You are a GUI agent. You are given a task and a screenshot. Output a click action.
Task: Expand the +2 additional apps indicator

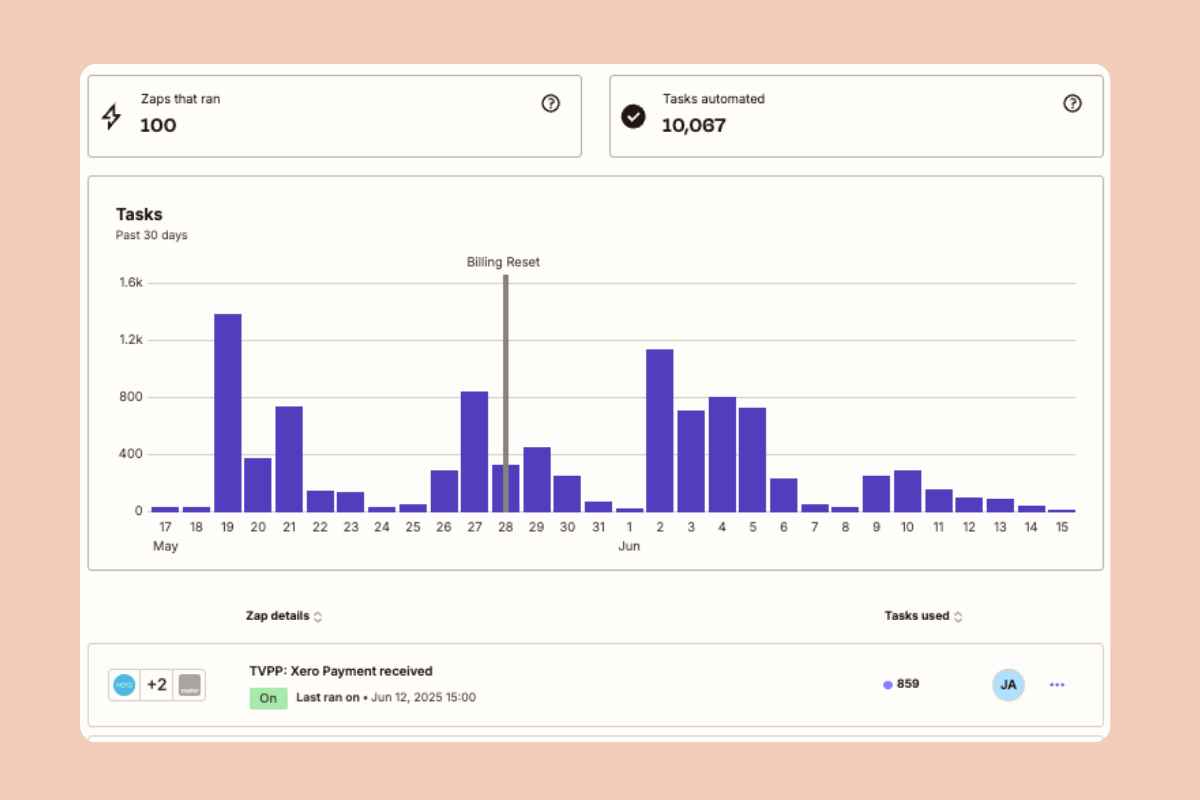click(x=156, y=685)
